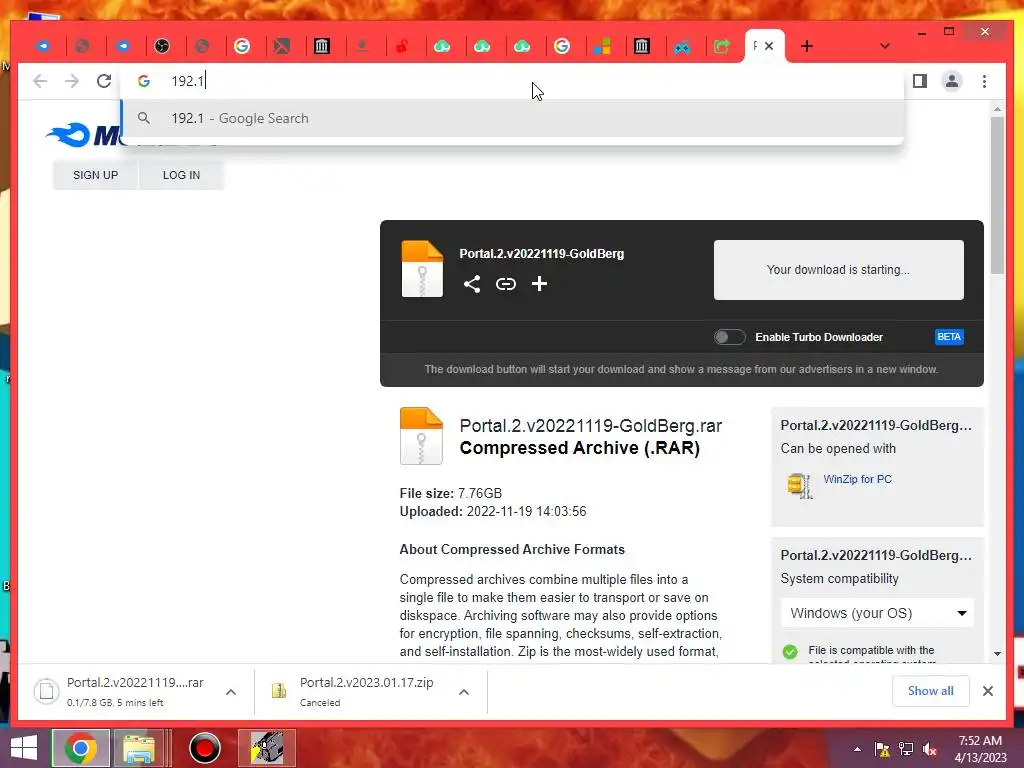
Task: Open the WinZip for PC link
Action: (857, 479)
